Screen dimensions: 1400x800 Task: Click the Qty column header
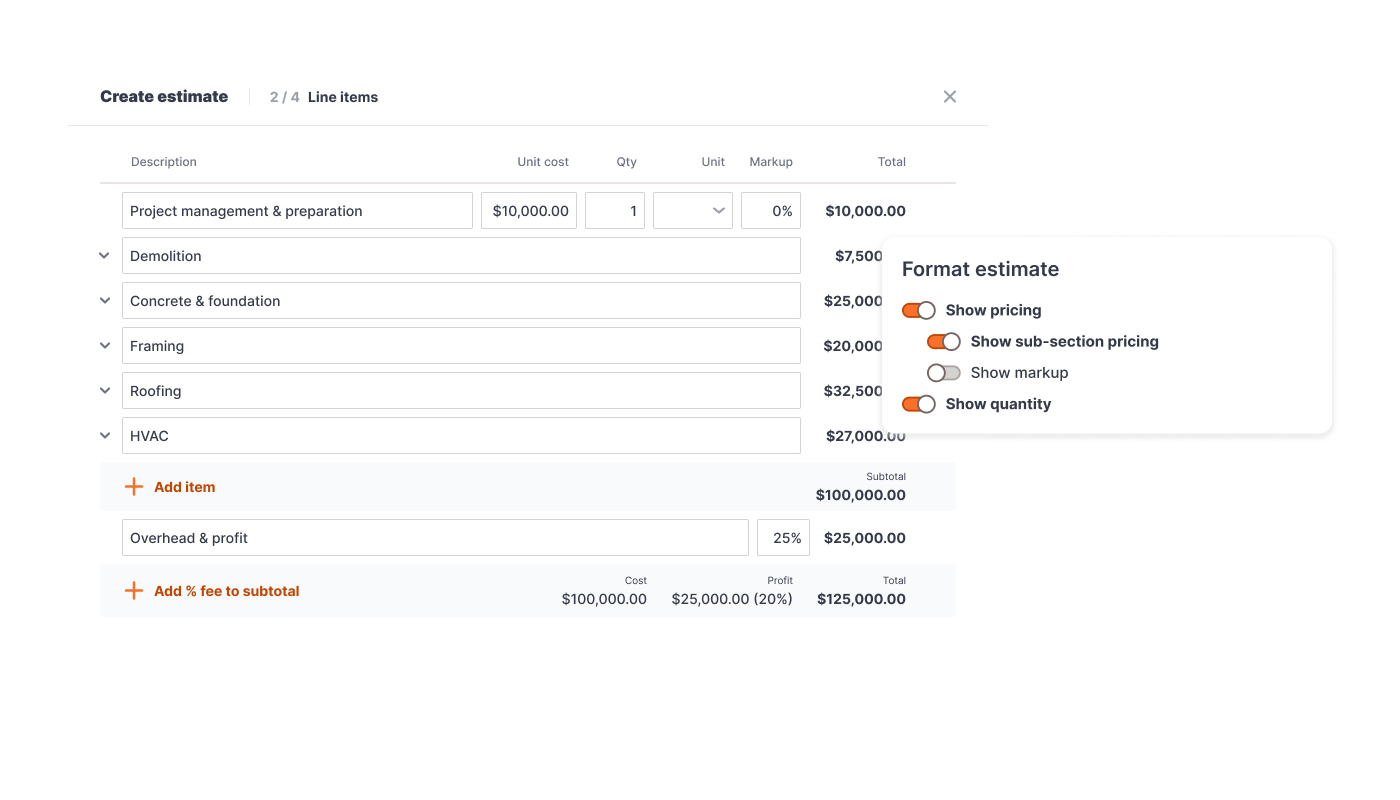coord(626,162)
